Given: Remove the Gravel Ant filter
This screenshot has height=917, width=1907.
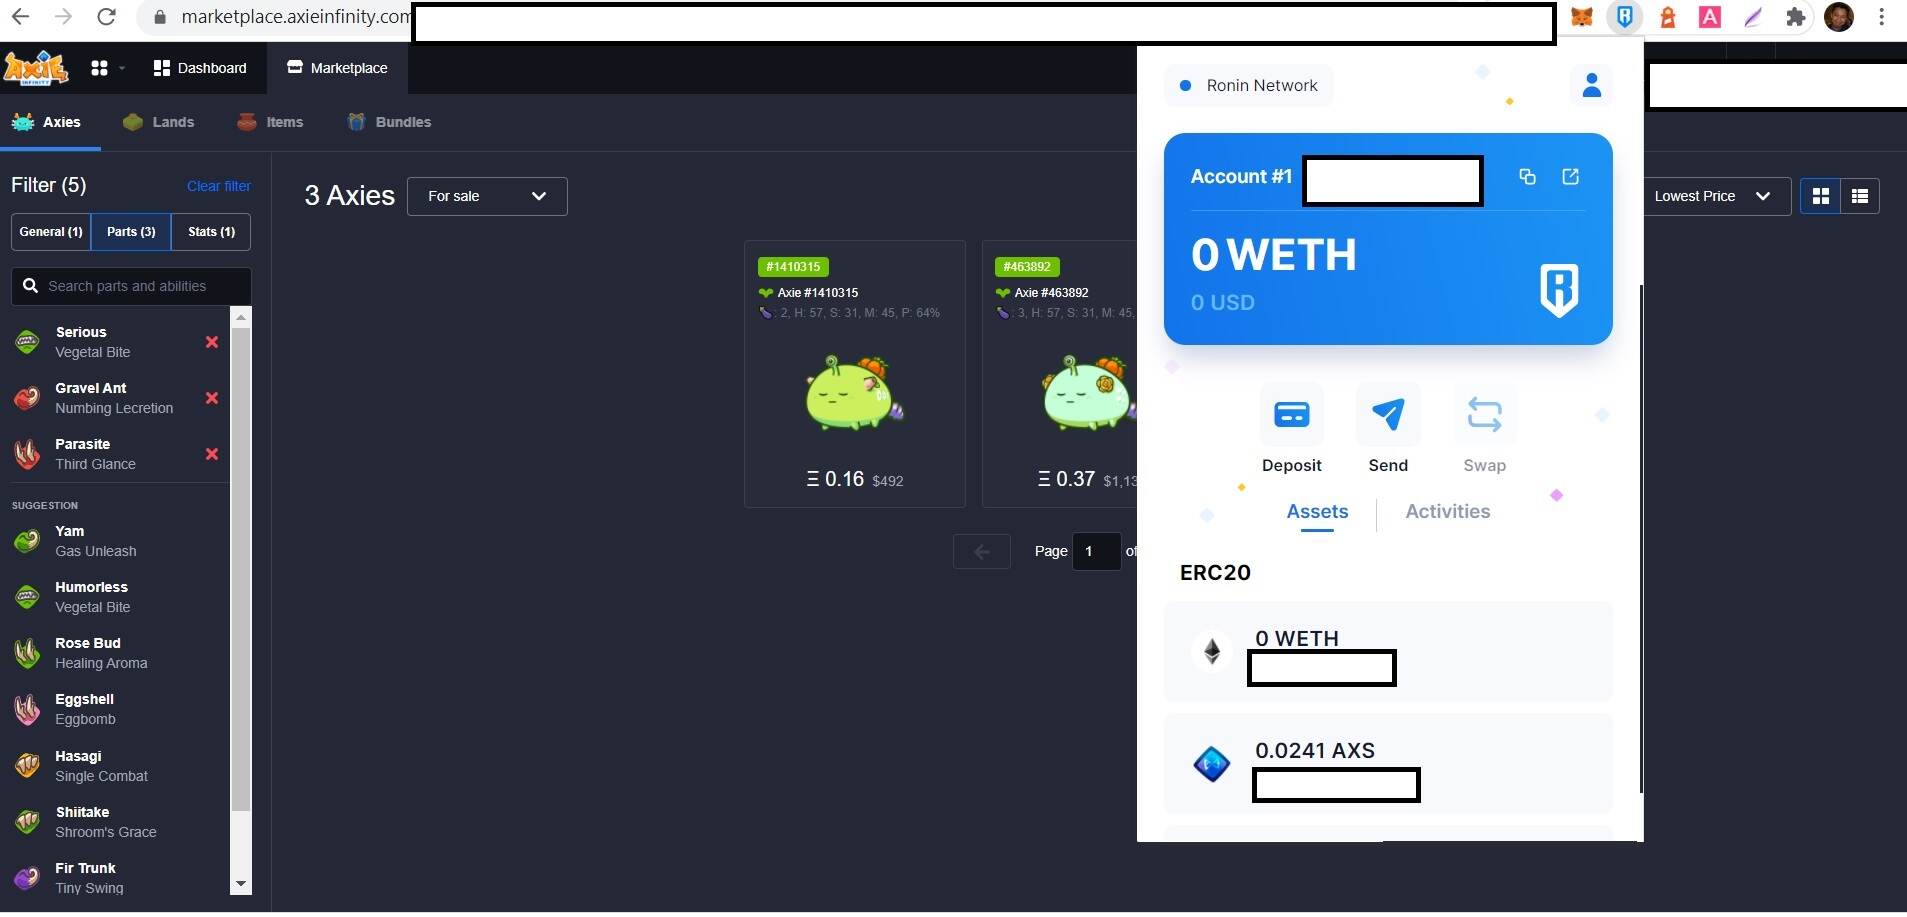Looking at the screenshot, I should tap(212, 398).
